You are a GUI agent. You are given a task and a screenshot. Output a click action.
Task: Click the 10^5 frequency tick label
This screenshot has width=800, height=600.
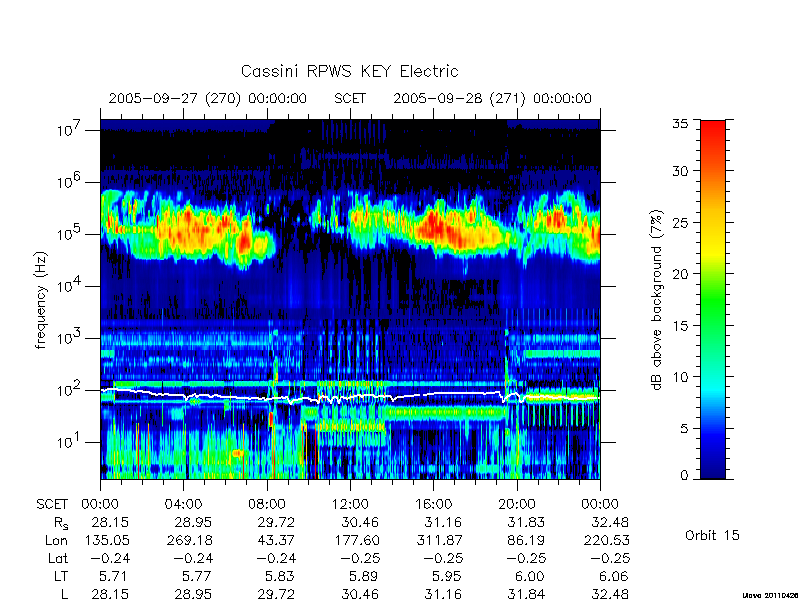(70, 234)
